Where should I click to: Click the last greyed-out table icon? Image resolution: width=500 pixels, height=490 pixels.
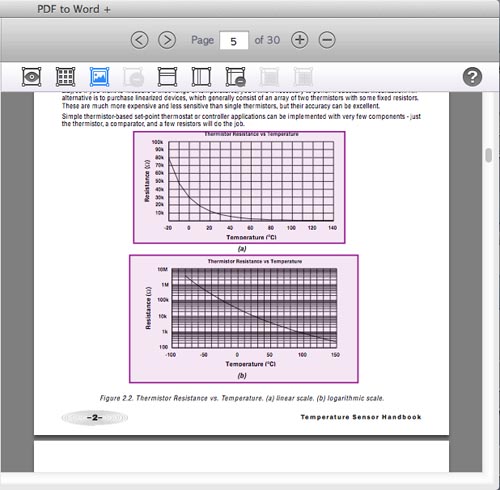(303, 77)
